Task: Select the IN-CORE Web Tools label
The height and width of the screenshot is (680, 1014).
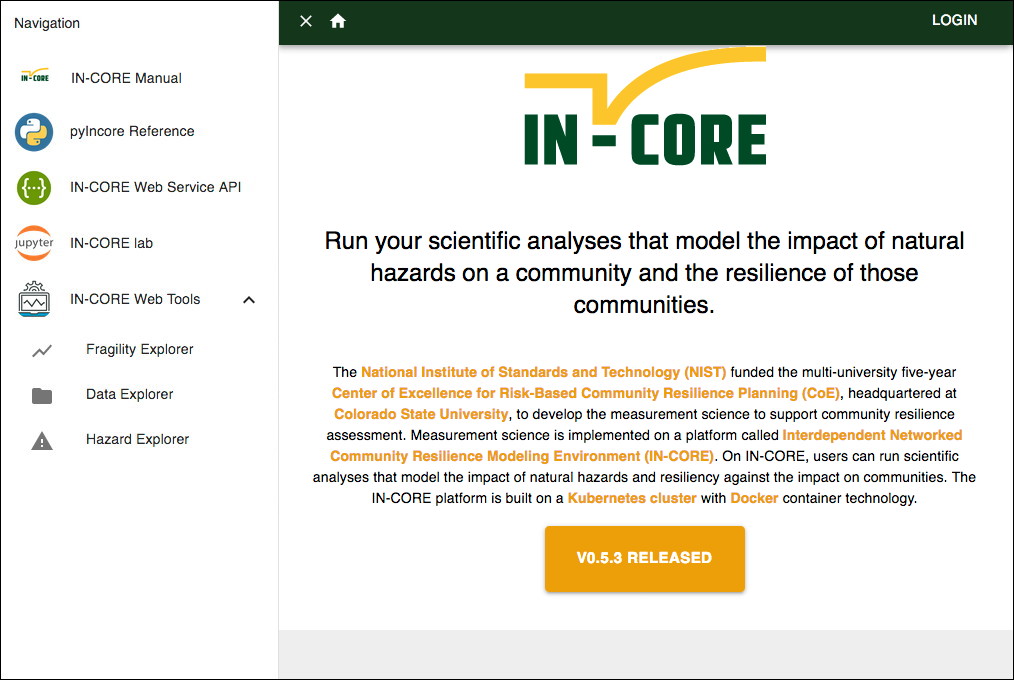Action: coord(135,299)
